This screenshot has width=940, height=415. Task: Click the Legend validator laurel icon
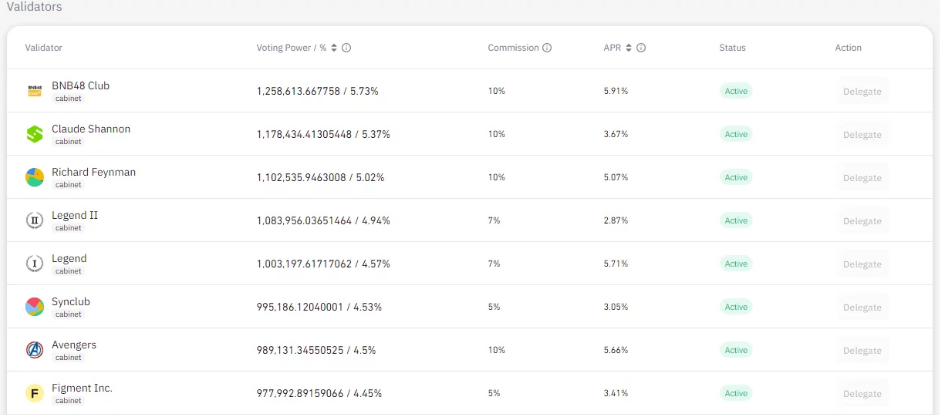[35, 264]
